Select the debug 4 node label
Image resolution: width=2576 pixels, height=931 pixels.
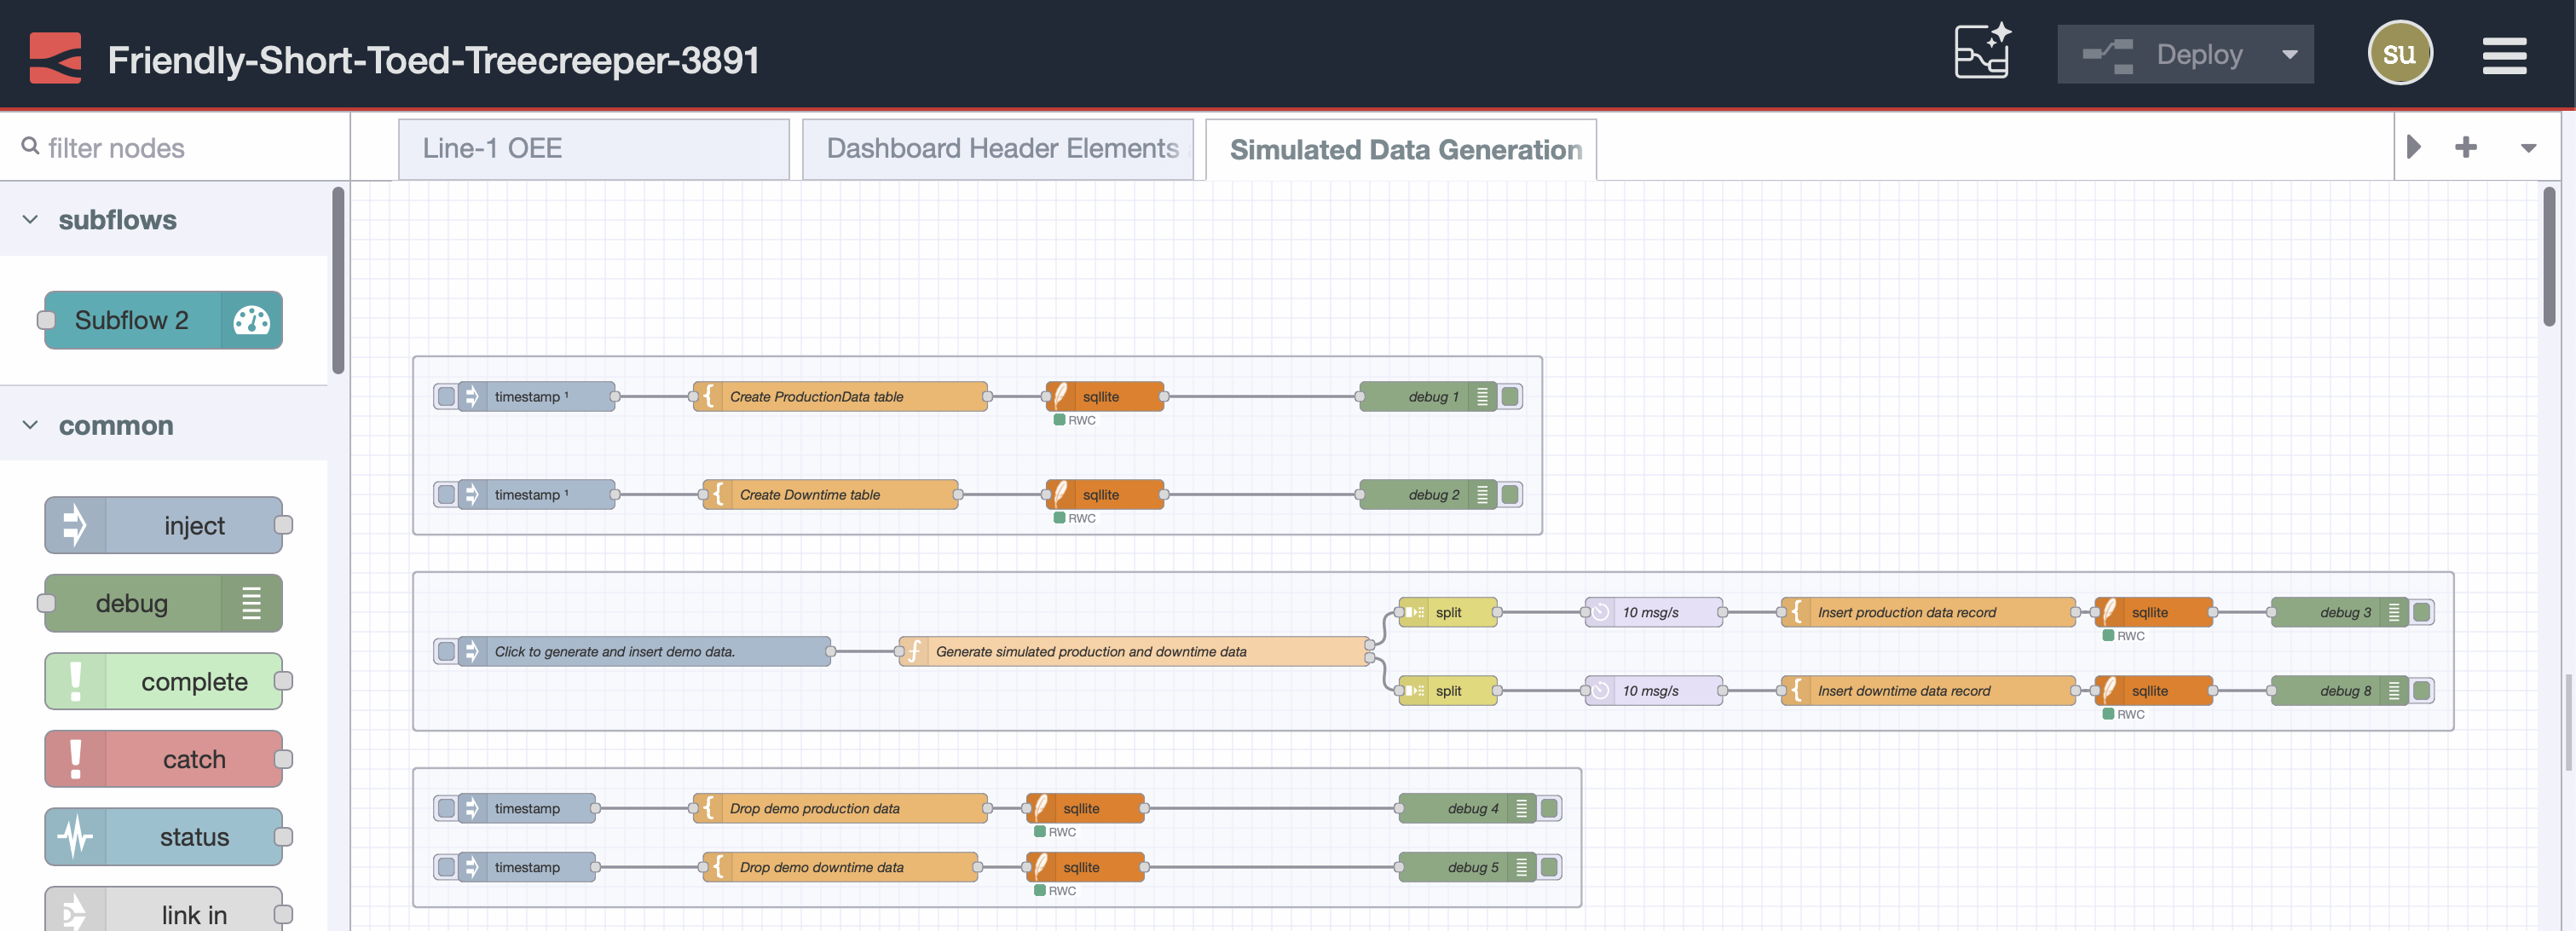point(1472,808)
